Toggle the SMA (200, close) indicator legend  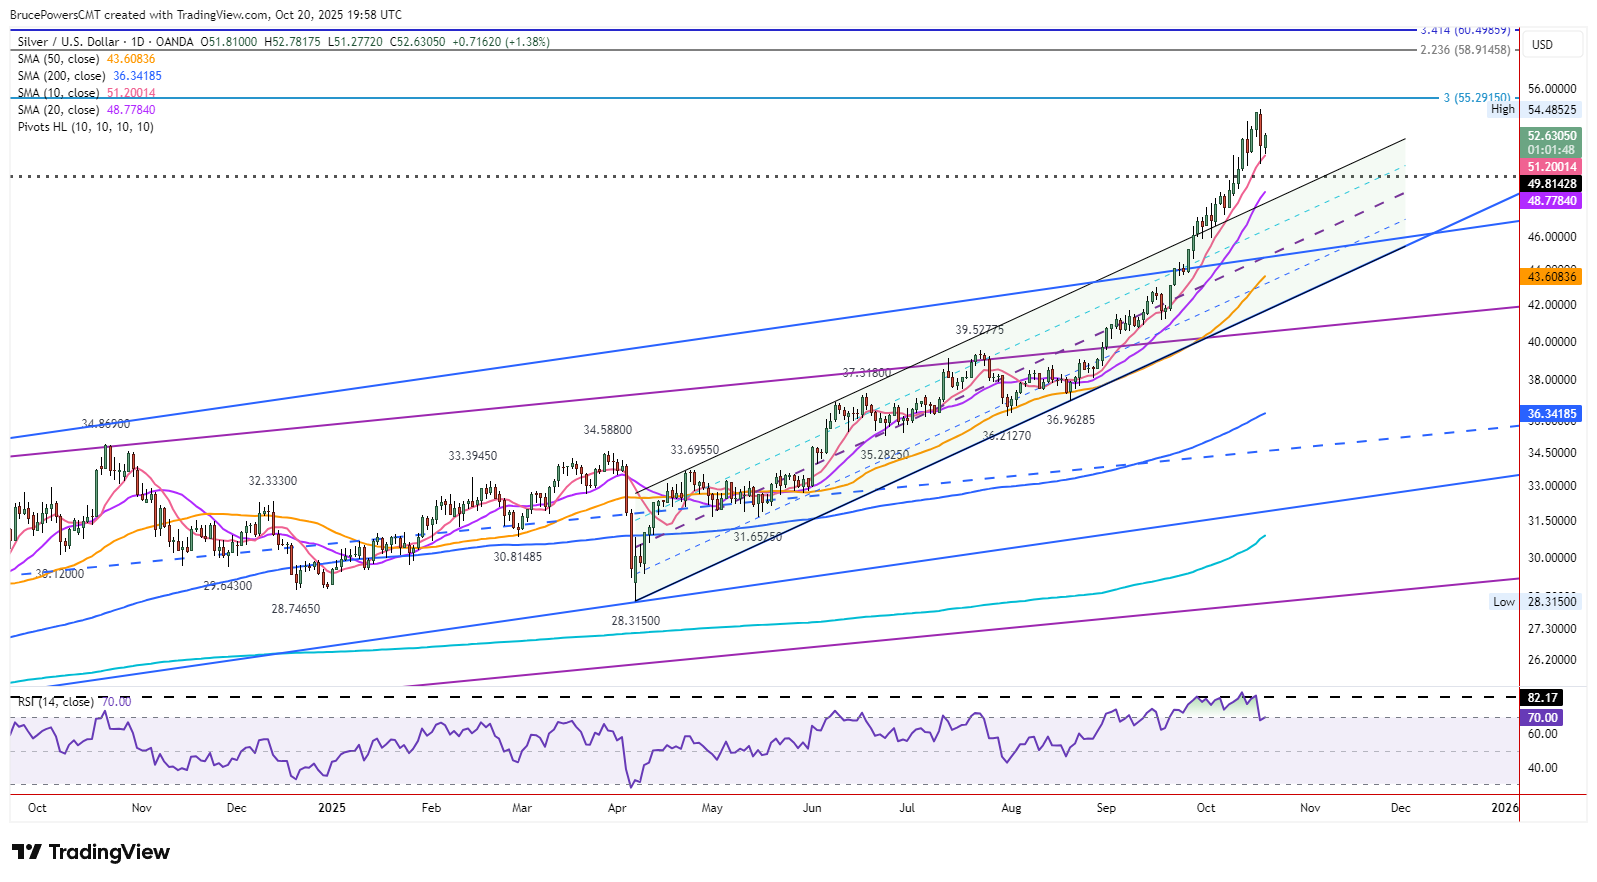61,76
